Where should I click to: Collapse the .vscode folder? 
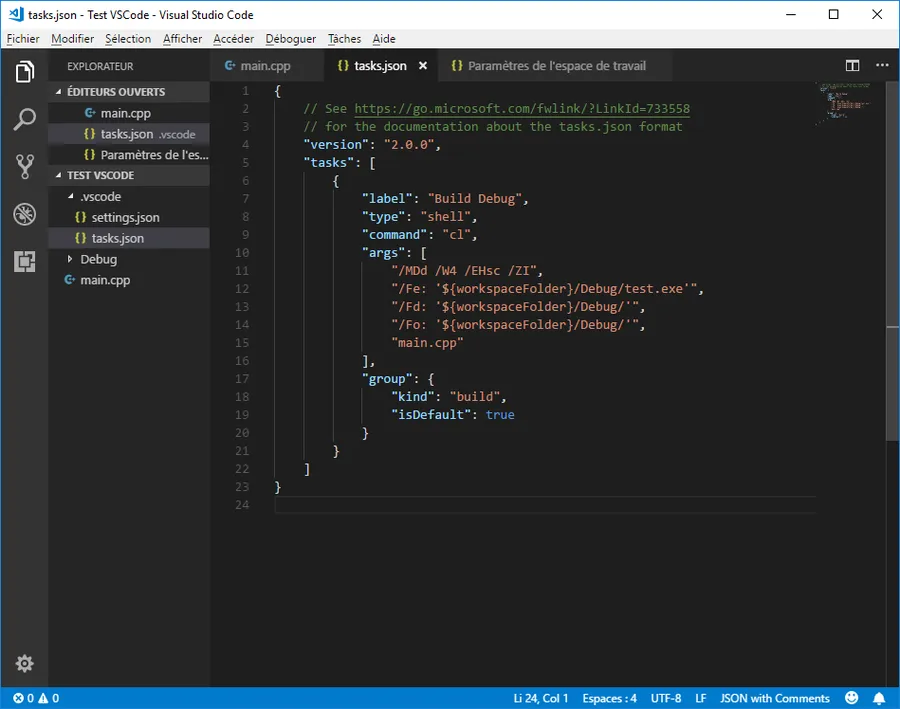tap(70, 196)
